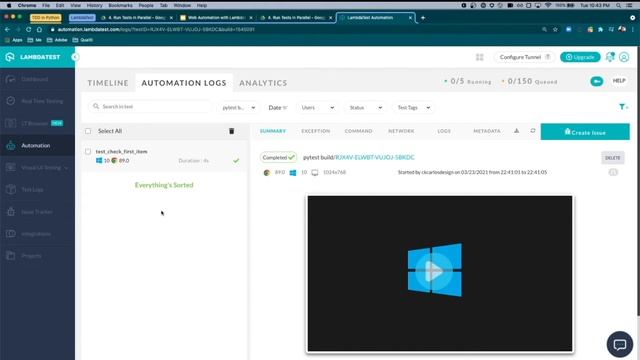
Task: Click the 0/150 Queued counter
Action: [x=529, y=81]
